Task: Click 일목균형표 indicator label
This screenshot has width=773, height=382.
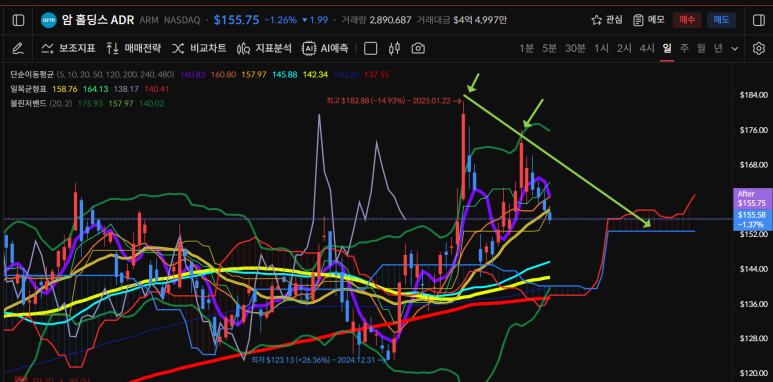Action: click(x=29, y=89)
